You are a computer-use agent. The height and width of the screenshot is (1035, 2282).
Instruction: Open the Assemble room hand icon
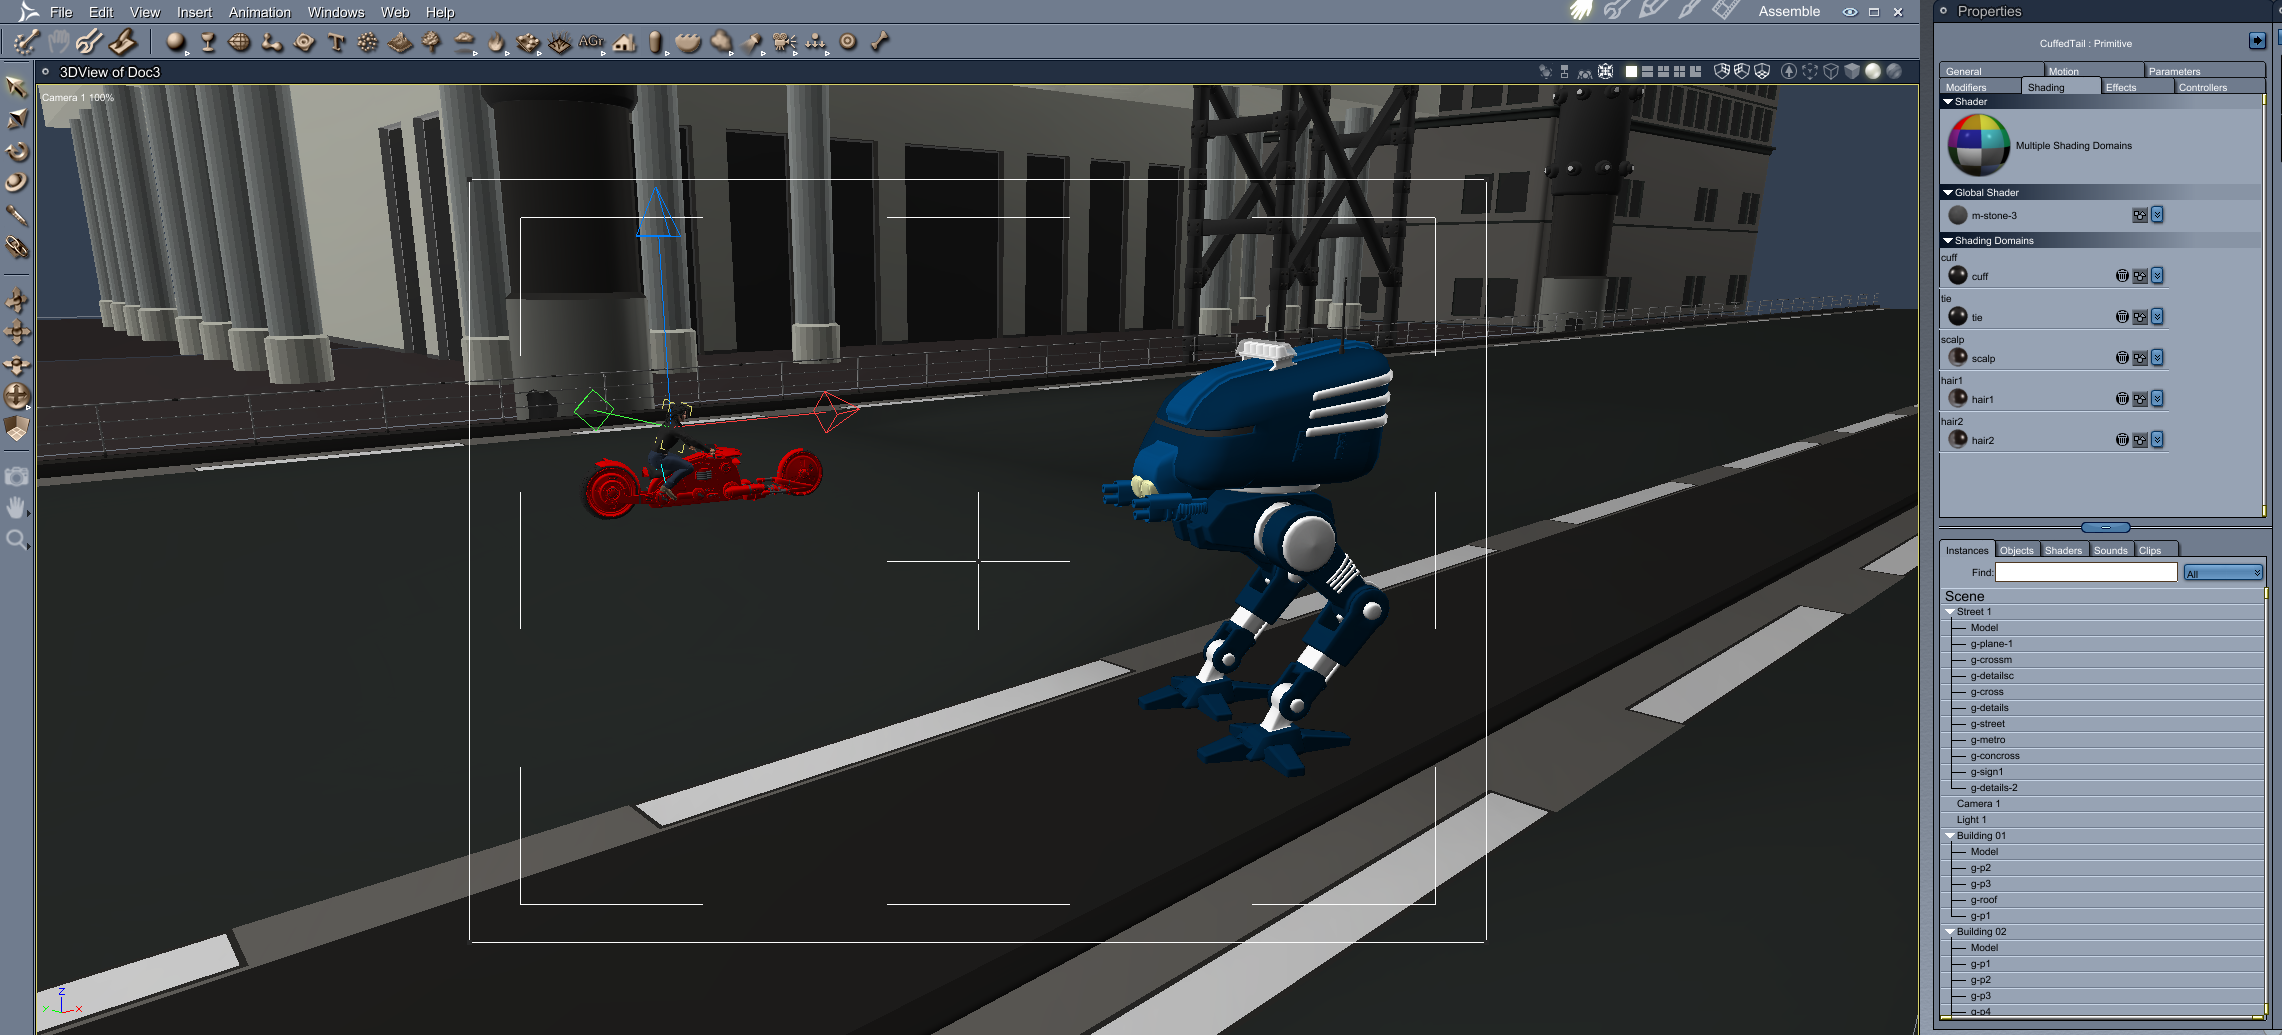coord(1580,11)
